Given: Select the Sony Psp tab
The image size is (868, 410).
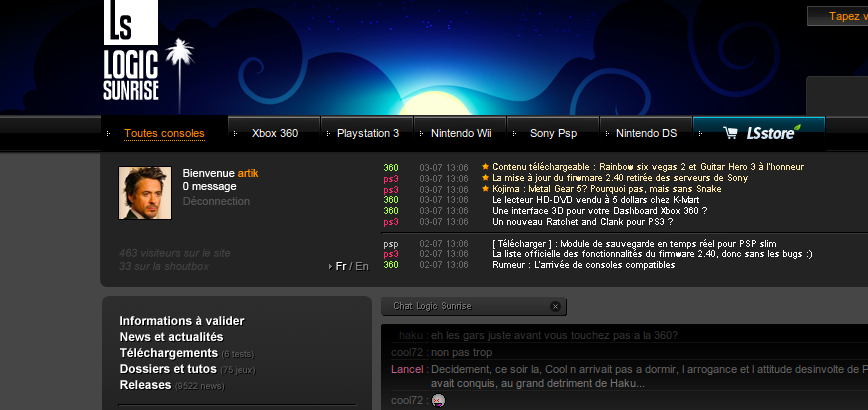Looking at the screenshot, I should 553,133.
